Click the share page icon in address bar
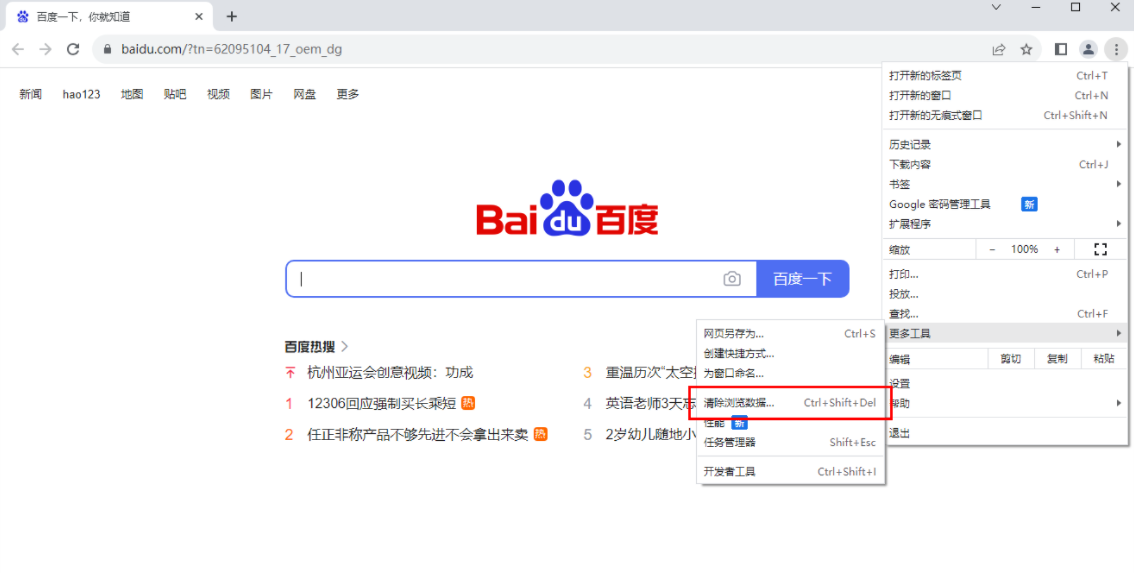 click(999, 49)
